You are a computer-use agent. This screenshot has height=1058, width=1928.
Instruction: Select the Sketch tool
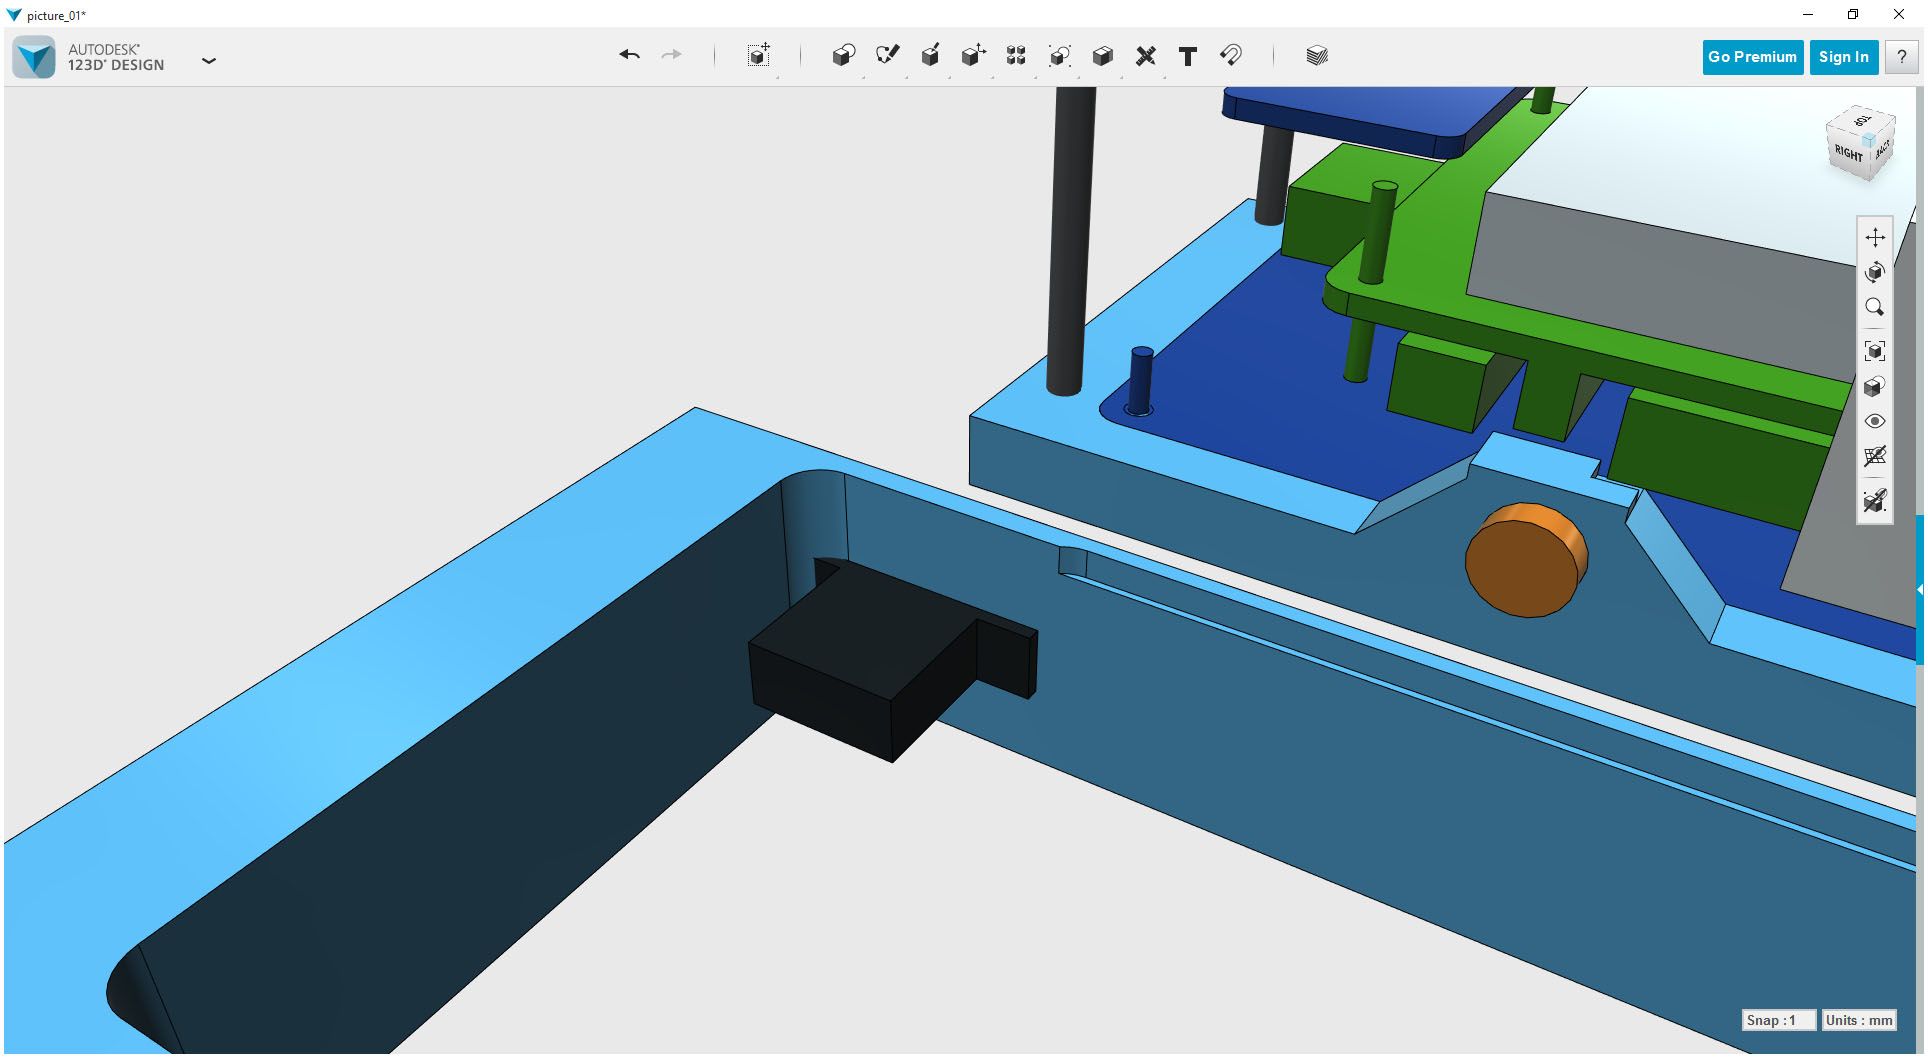[x=889, y=56]
